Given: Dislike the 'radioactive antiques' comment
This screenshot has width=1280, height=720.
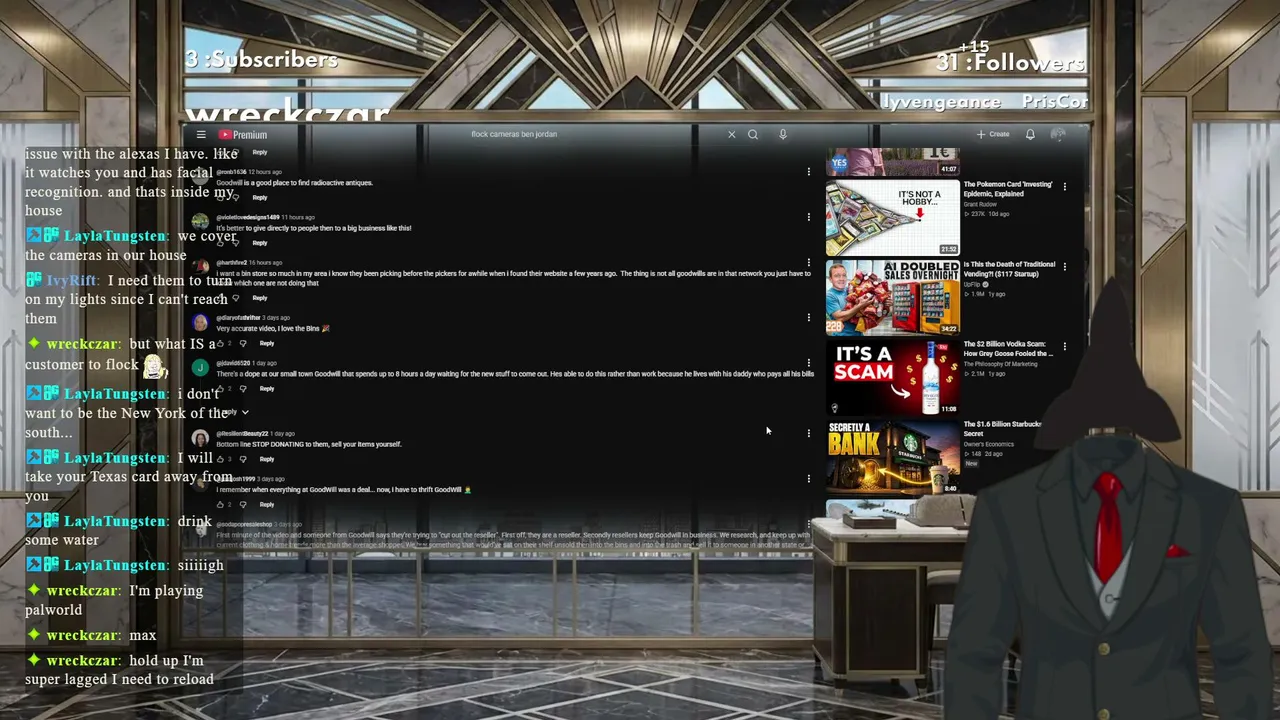Looking at the screenshot, I should [x=236, y=197].
